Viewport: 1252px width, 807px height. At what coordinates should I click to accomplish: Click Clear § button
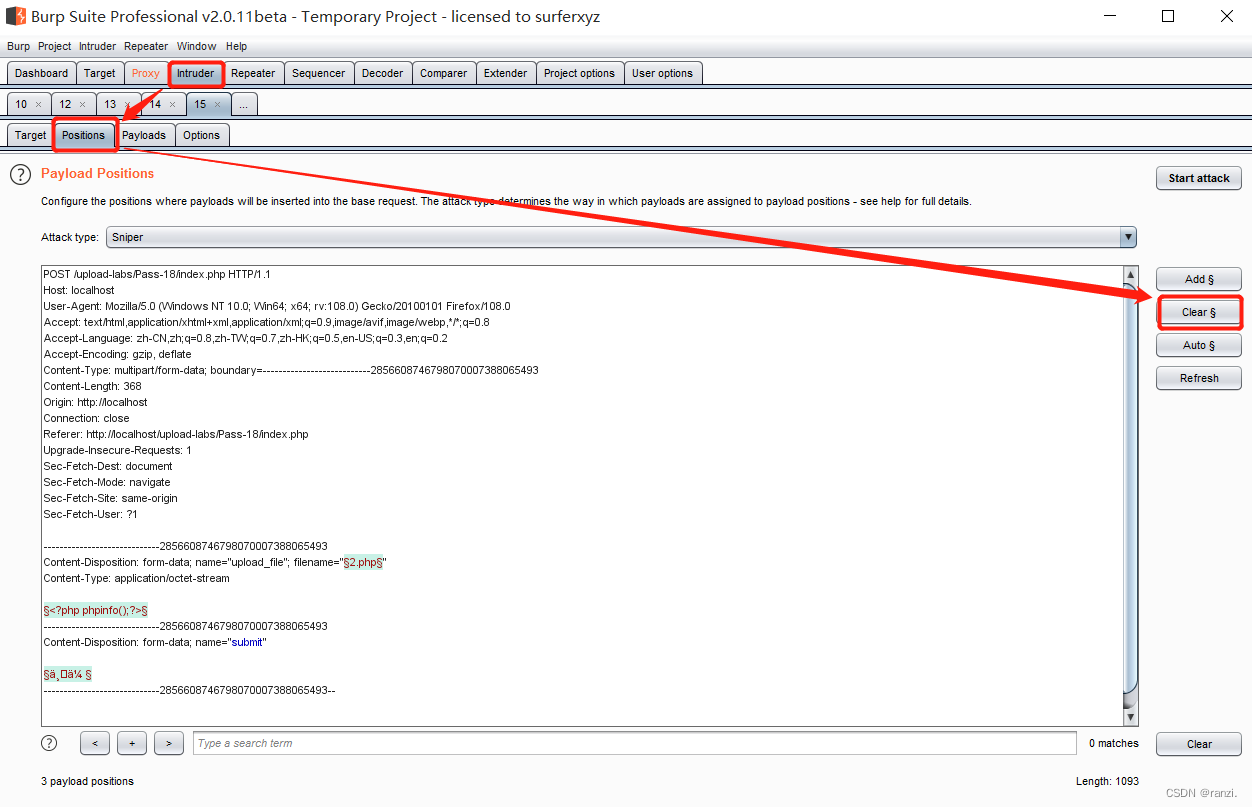1199,312
